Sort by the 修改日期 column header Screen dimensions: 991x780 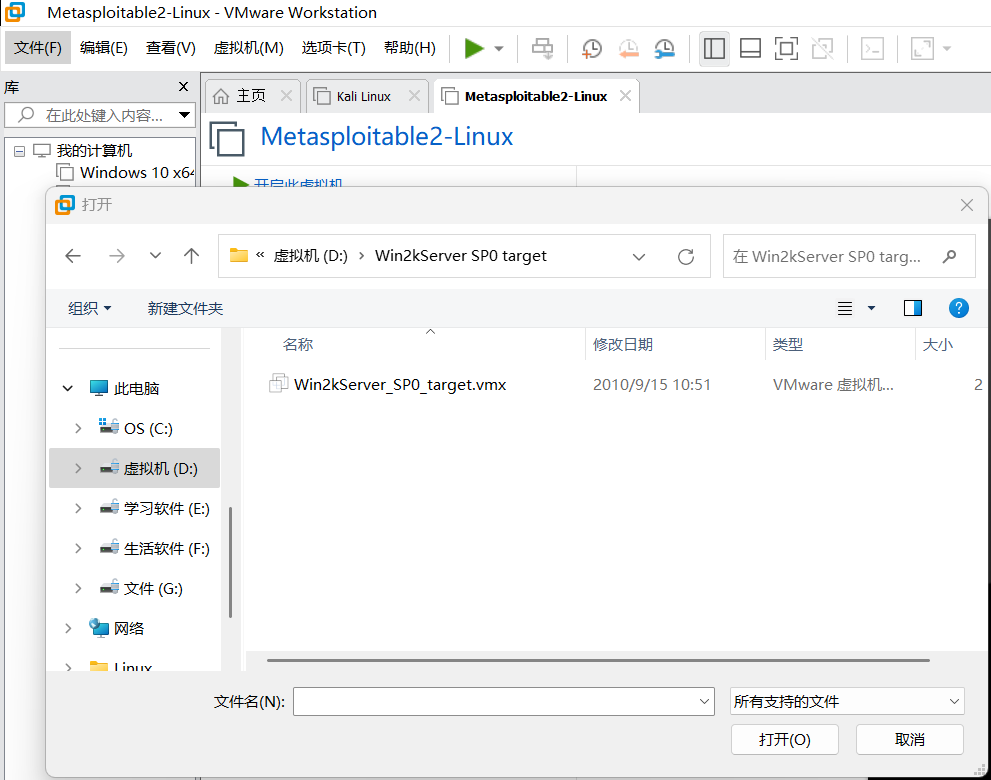(623, 345)
